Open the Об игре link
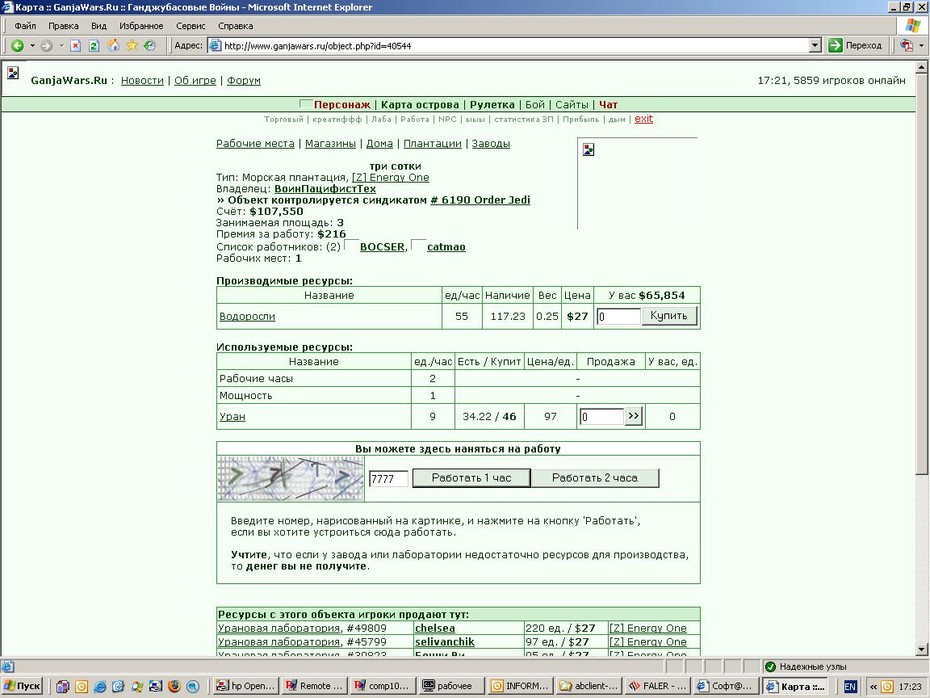930x698 pixels. 195,81
